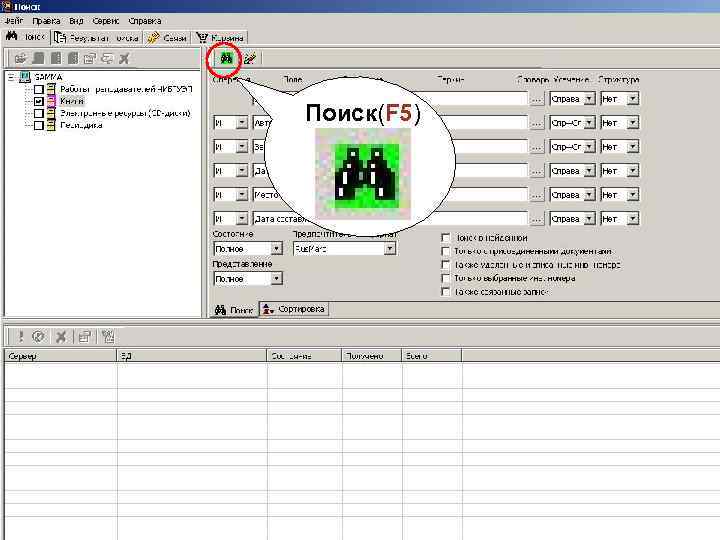
Task: Click the exclamation mark icon in the results toolbar
Action: (20, 337)
